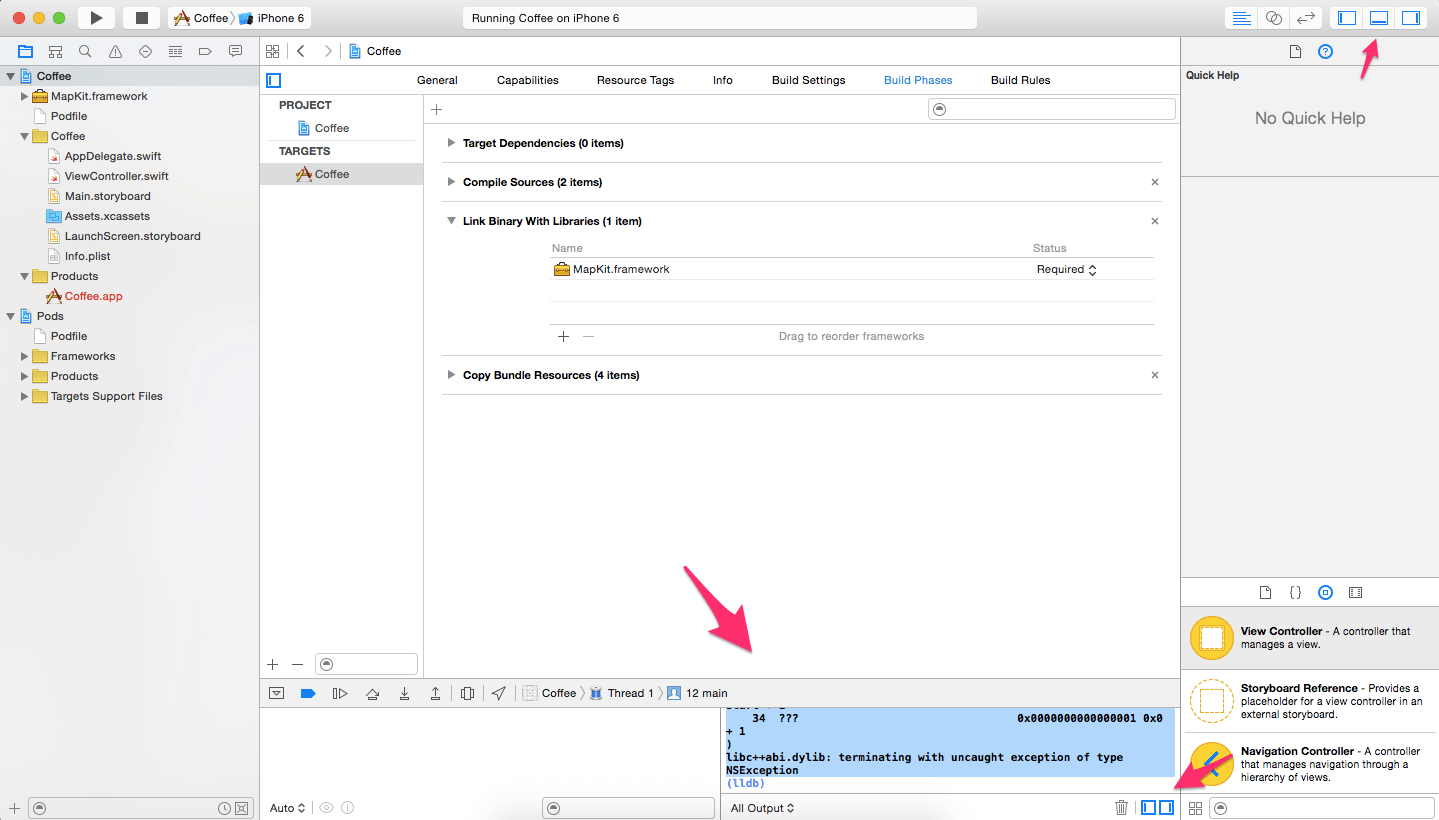Hide the debug area with the toggle

[277, 693]
